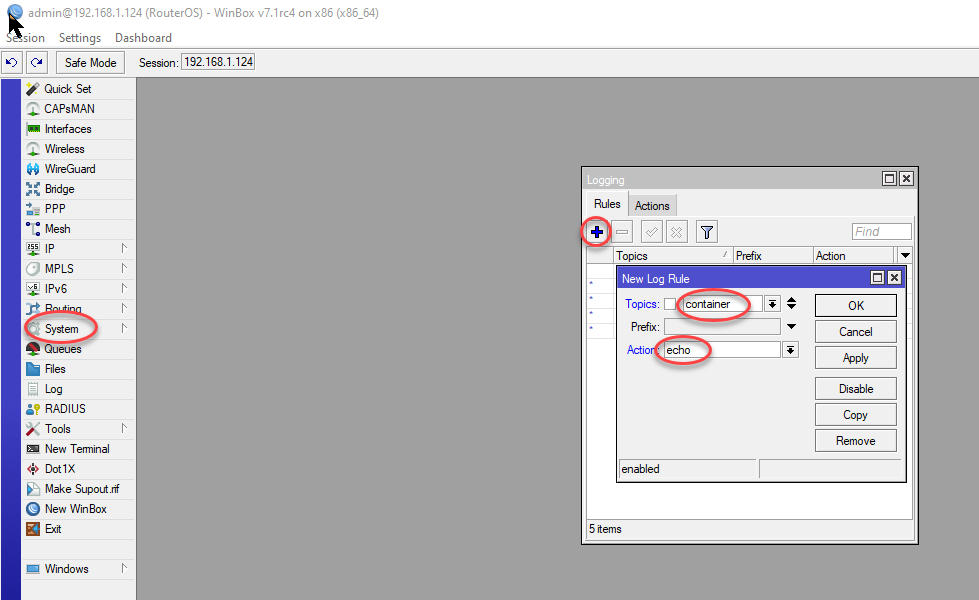Click the Prefix input field

pos(722,327)
